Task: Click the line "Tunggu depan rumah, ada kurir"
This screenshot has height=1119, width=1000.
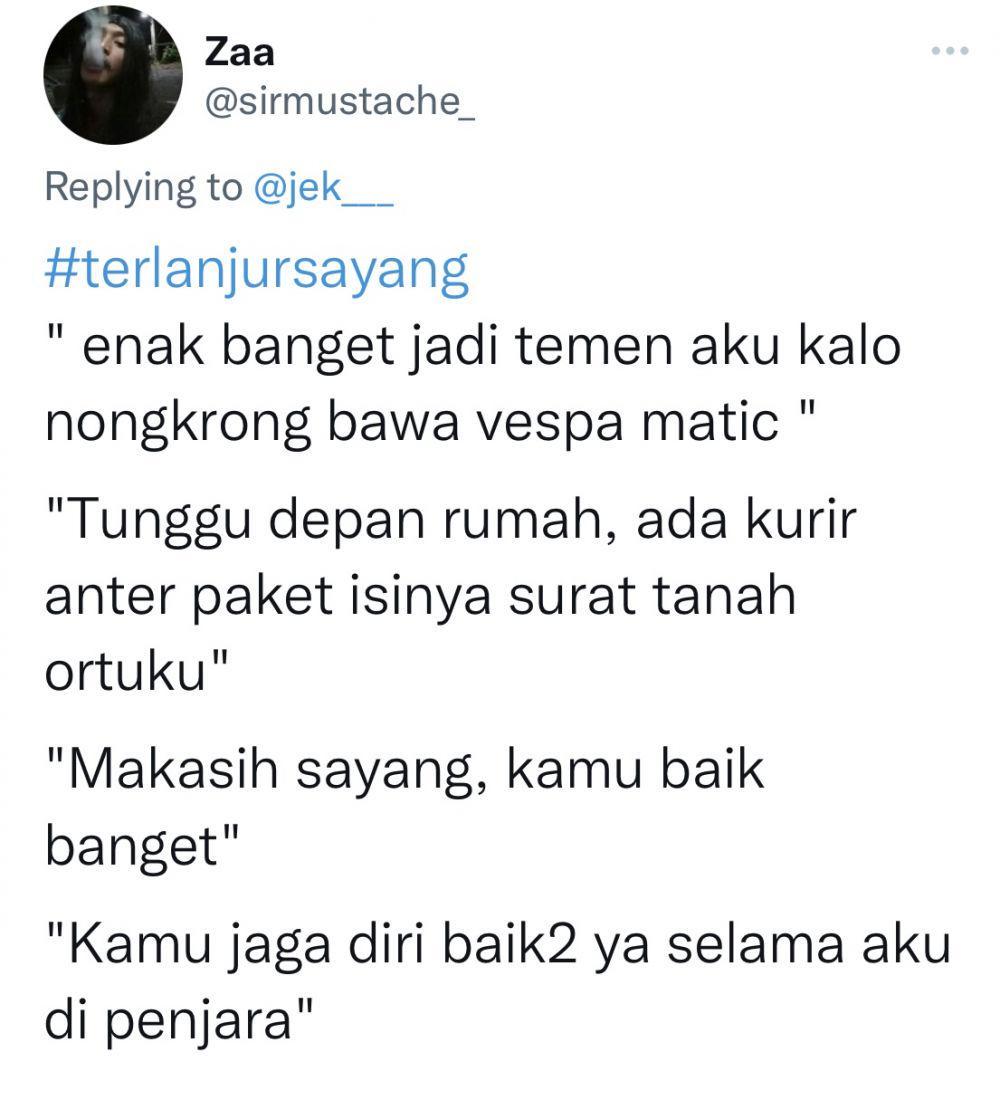Action: (451, 520)
